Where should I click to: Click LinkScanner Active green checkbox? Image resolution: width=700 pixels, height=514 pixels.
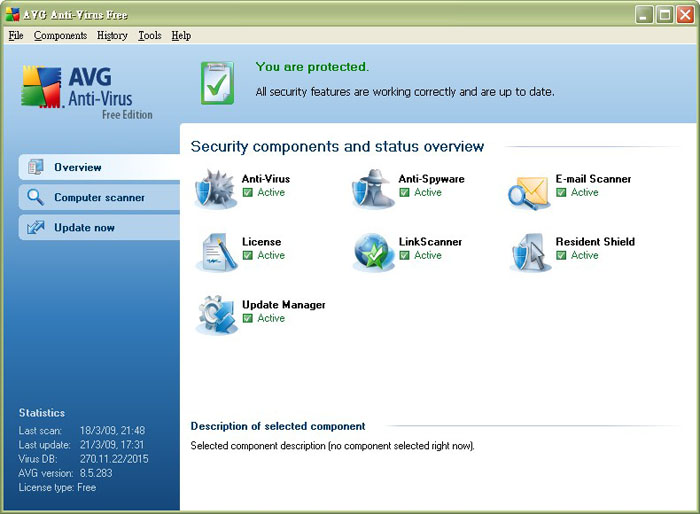pyautogui.click(x=404, y=256)
